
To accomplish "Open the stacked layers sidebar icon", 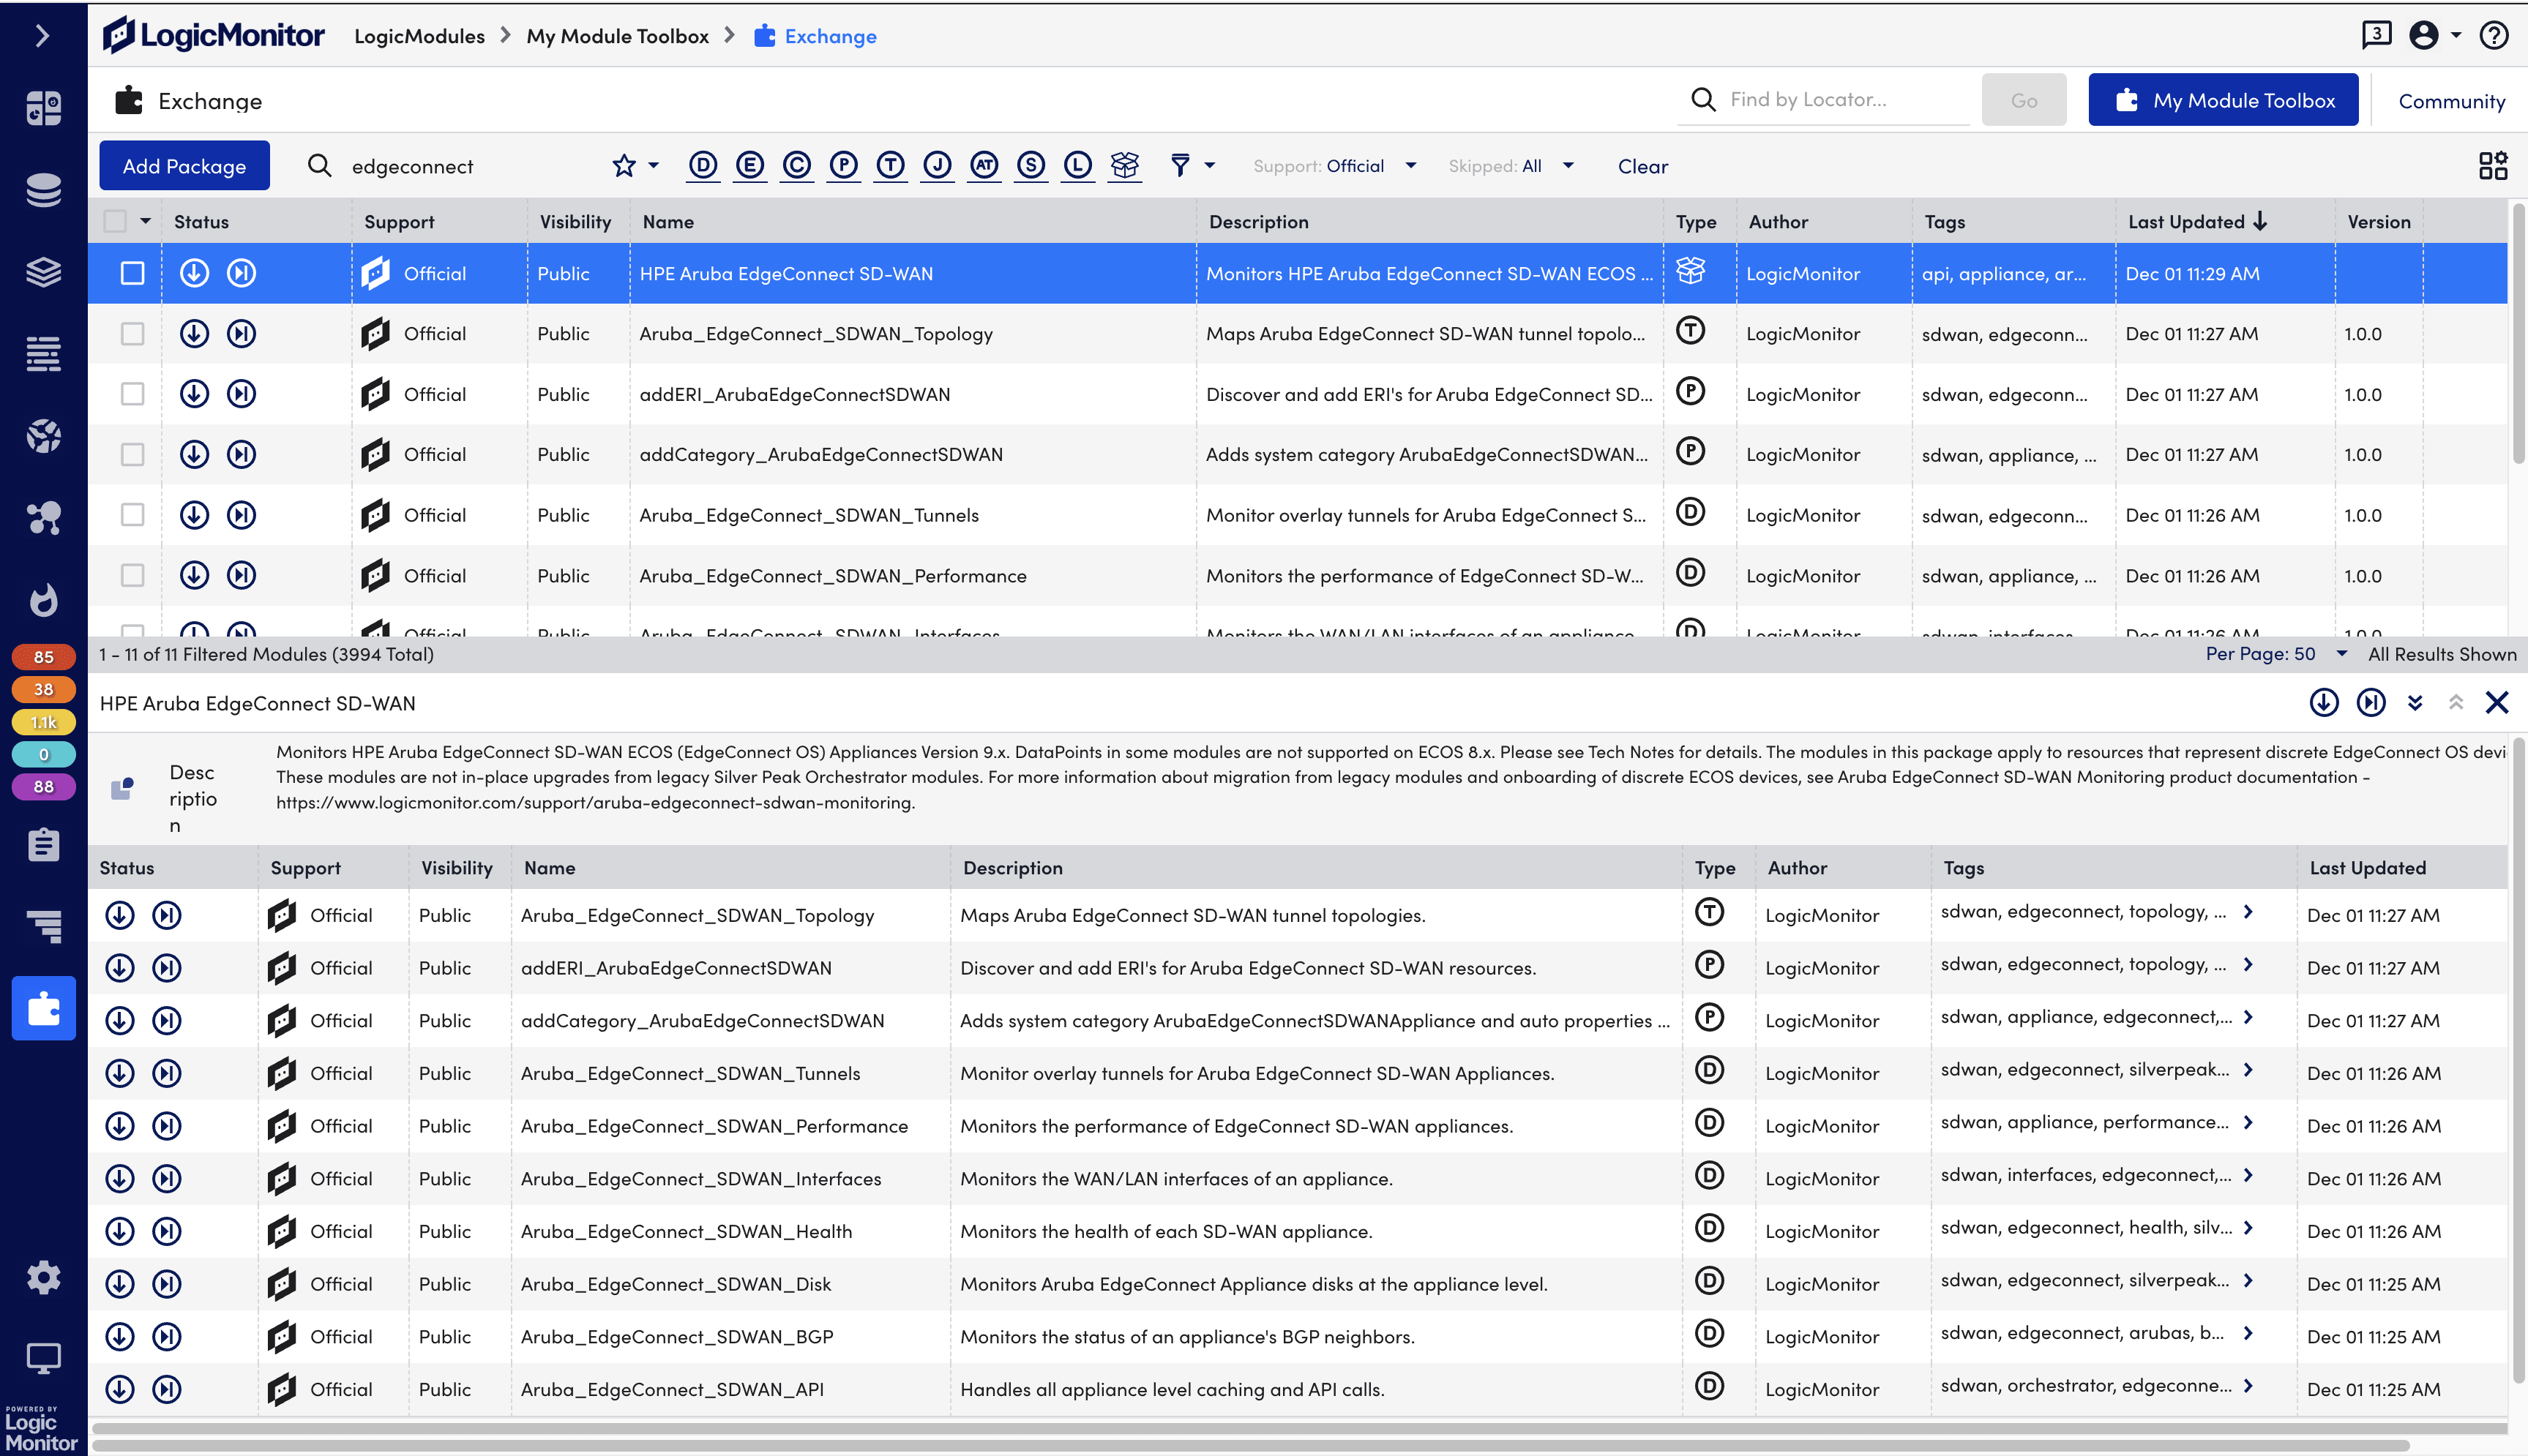I will coord(43,272).
